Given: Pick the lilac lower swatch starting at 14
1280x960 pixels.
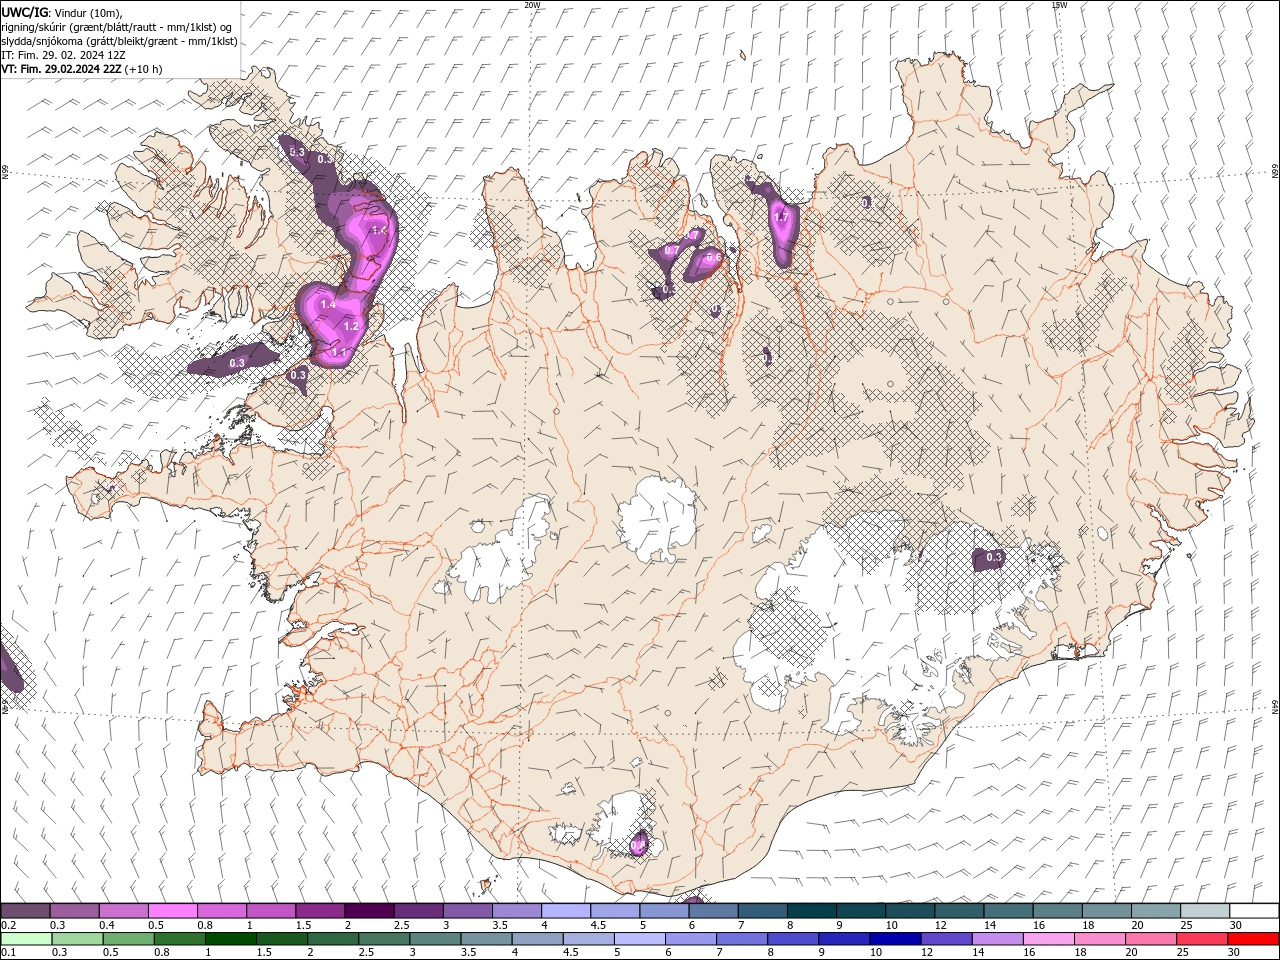Looking at the screenshot, I should [997, 939].
